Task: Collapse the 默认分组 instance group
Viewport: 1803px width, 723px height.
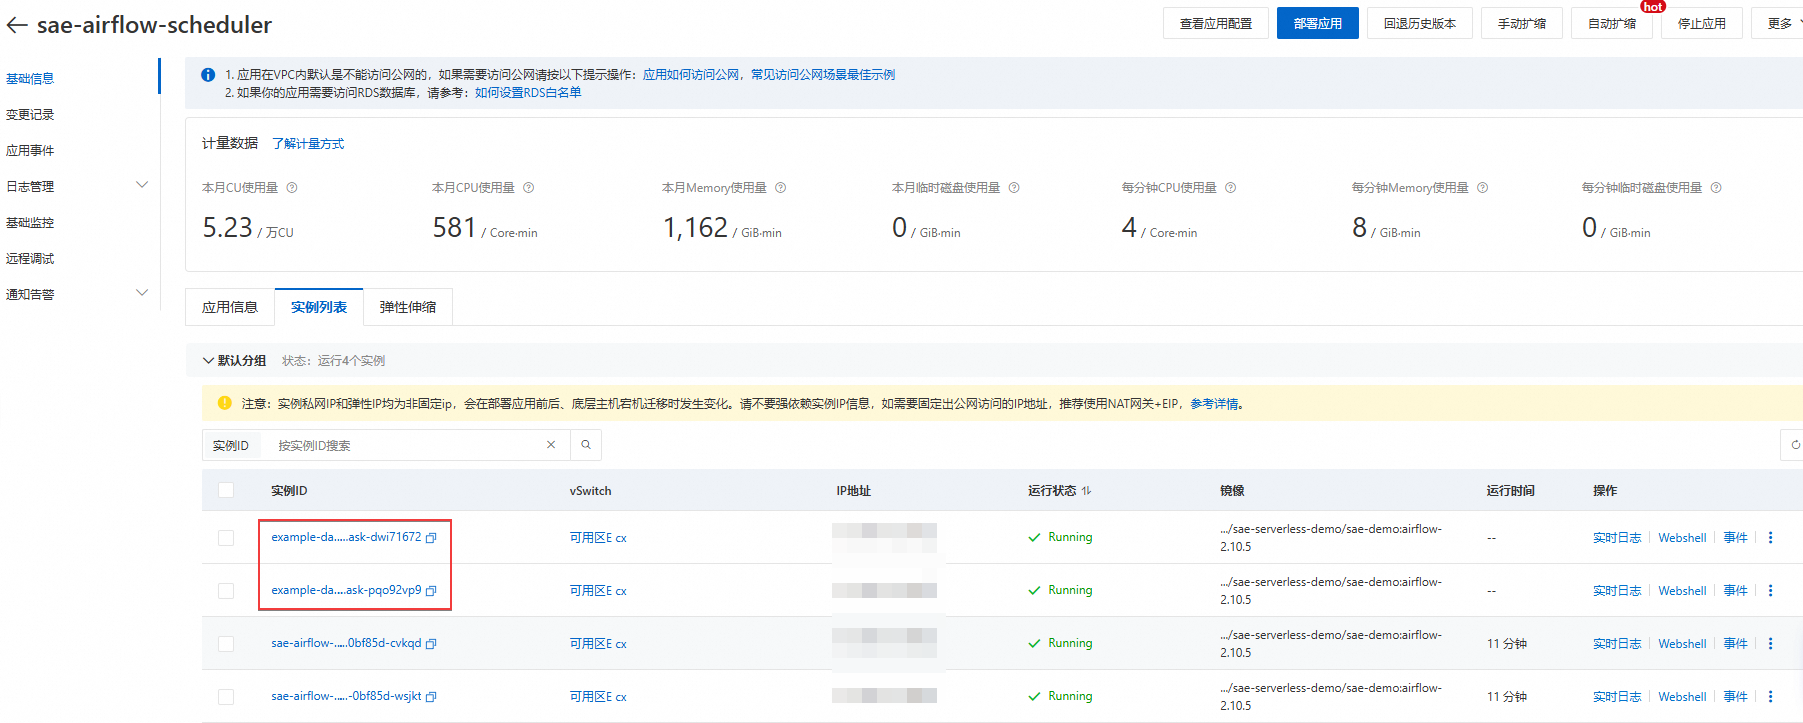Action: pos(208,361)
